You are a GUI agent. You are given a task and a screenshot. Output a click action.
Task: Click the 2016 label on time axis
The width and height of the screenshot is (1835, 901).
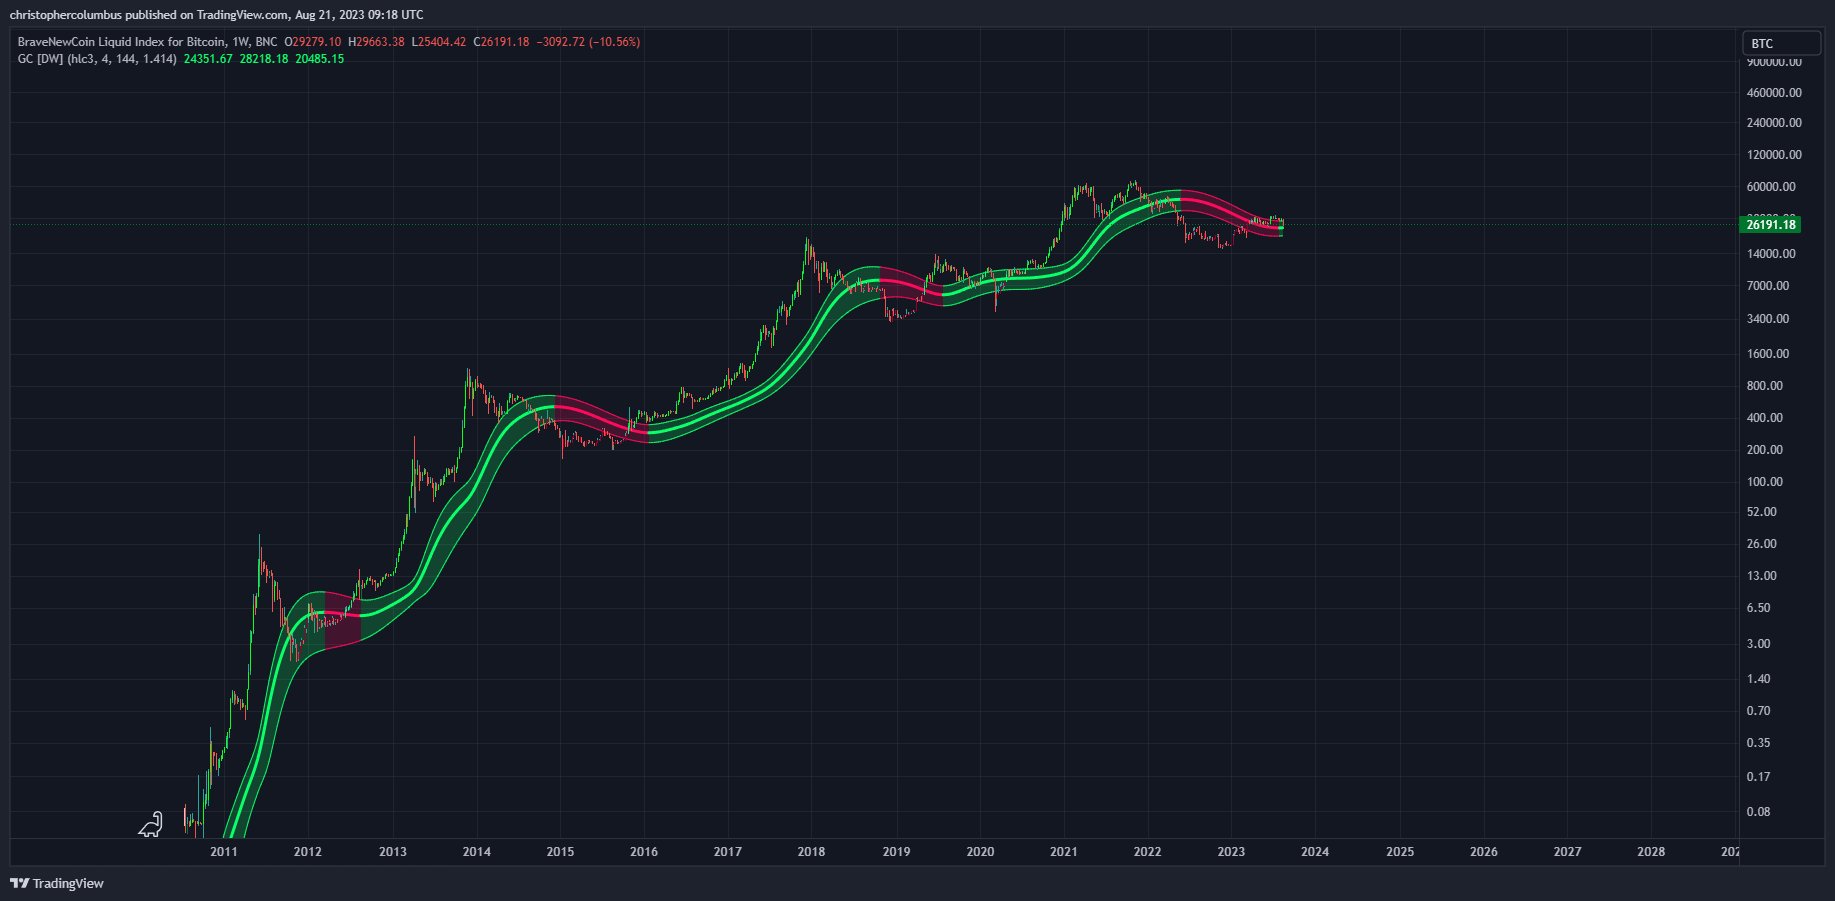click(644, 852)
